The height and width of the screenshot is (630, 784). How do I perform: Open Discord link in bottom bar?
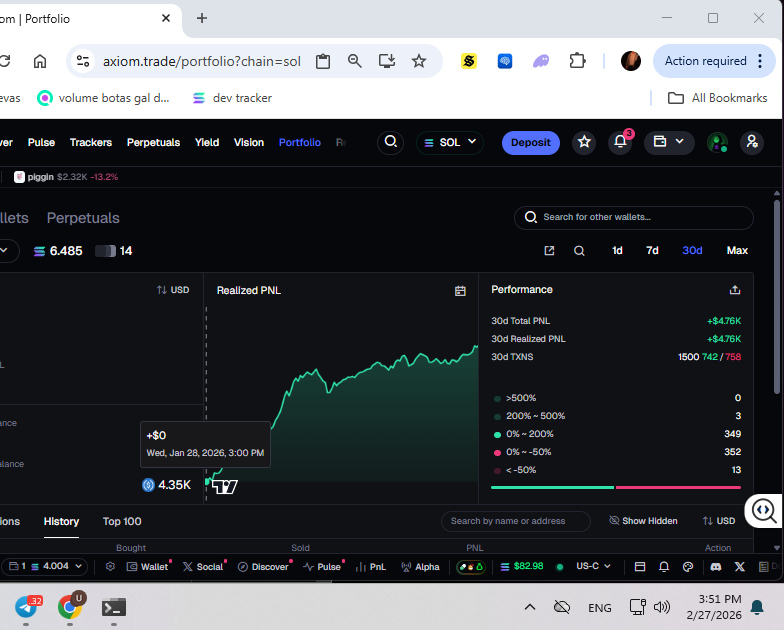[716, 566]
